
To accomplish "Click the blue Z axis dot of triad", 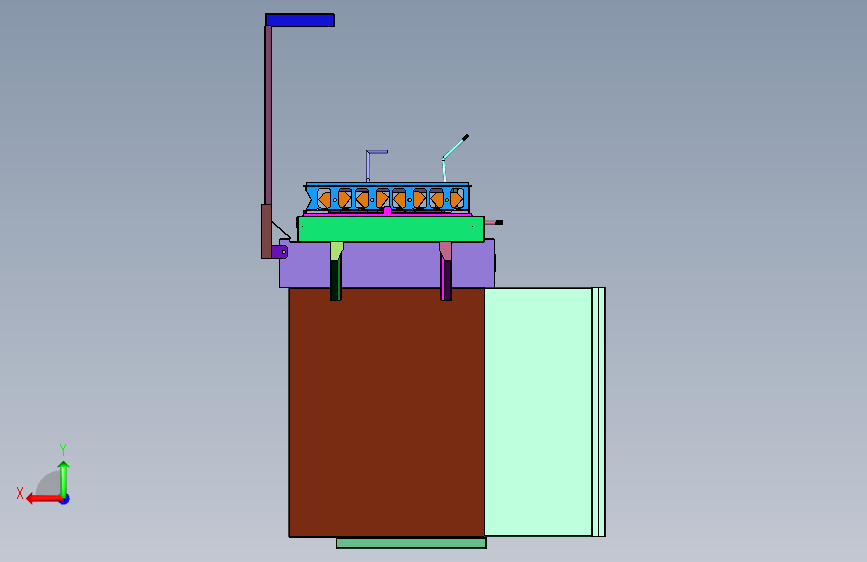I will pos(65,499).
